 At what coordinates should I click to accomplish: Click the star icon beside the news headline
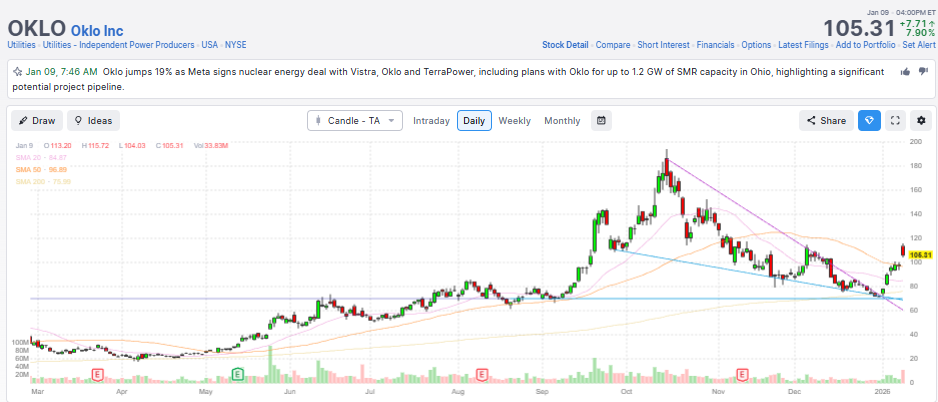pos(17,72)
